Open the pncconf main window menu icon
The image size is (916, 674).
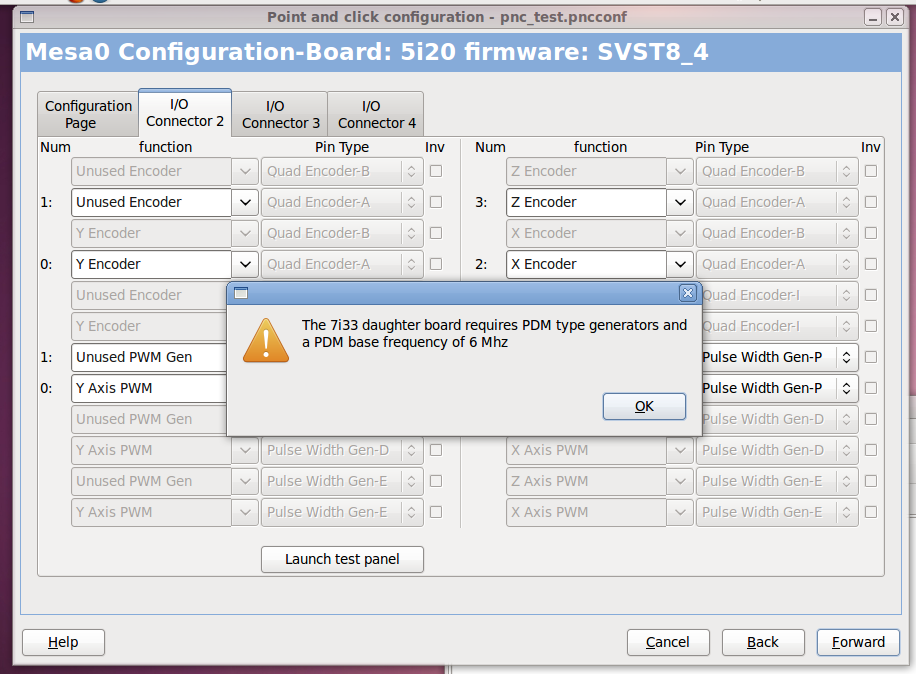(27, 17)
